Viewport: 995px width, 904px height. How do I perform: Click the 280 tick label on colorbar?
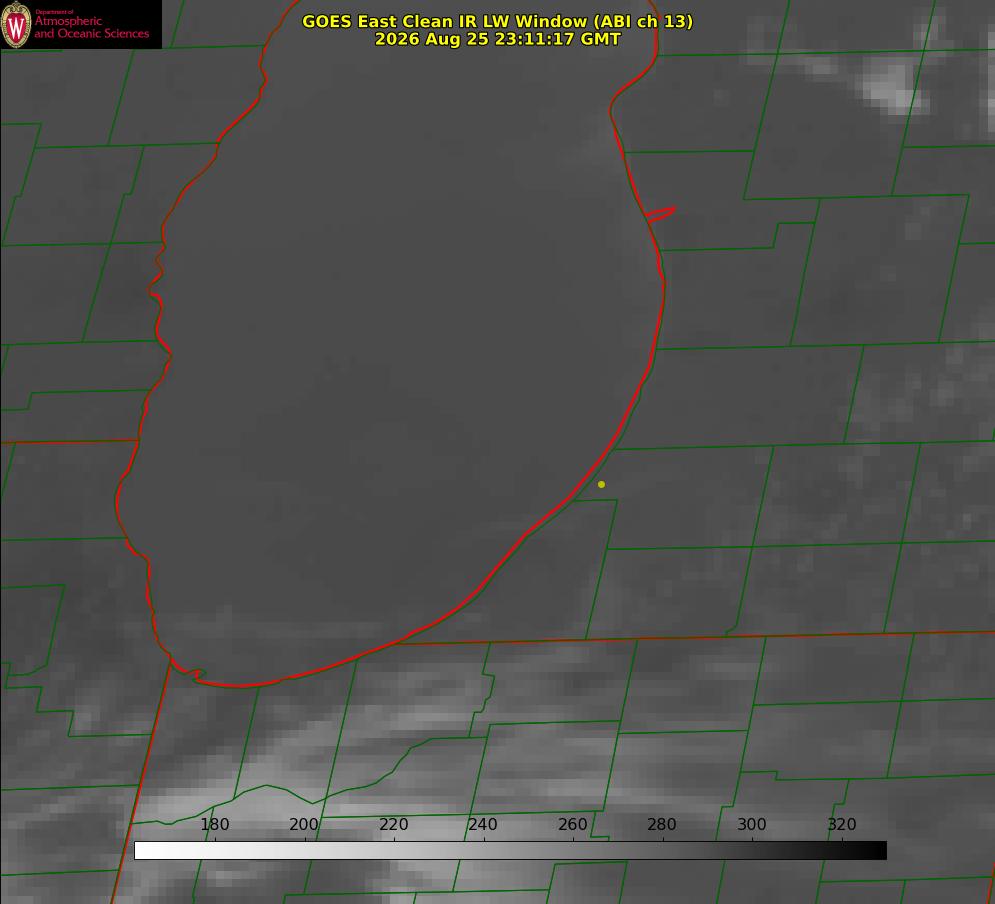[662, 824]
